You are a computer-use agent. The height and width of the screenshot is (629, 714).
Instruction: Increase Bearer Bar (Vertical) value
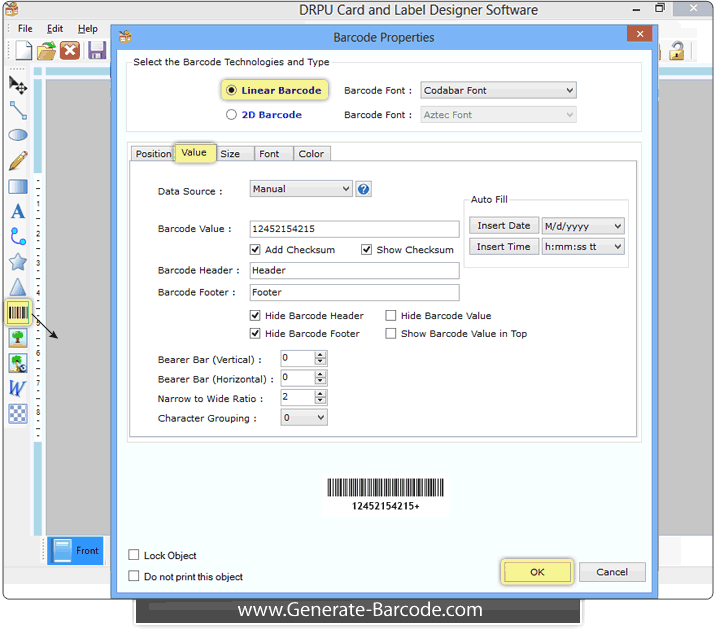coord(321,355)
